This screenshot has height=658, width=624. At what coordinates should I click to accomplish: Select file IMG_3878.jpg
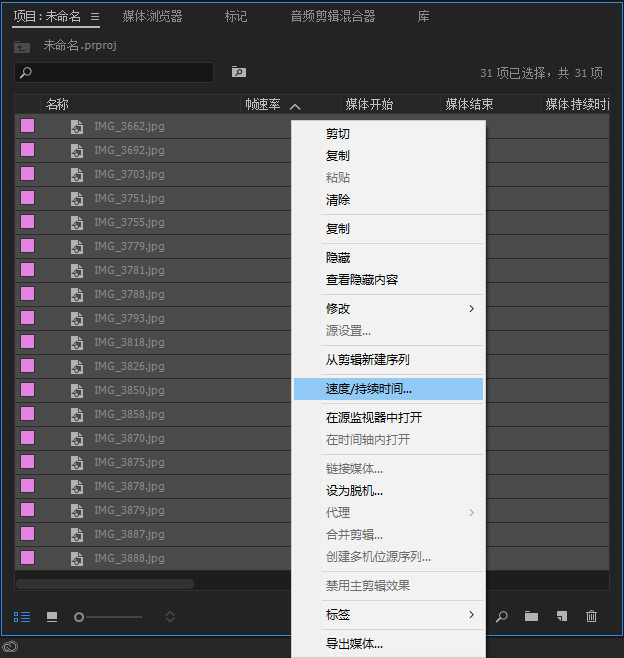tap(129, 486)
